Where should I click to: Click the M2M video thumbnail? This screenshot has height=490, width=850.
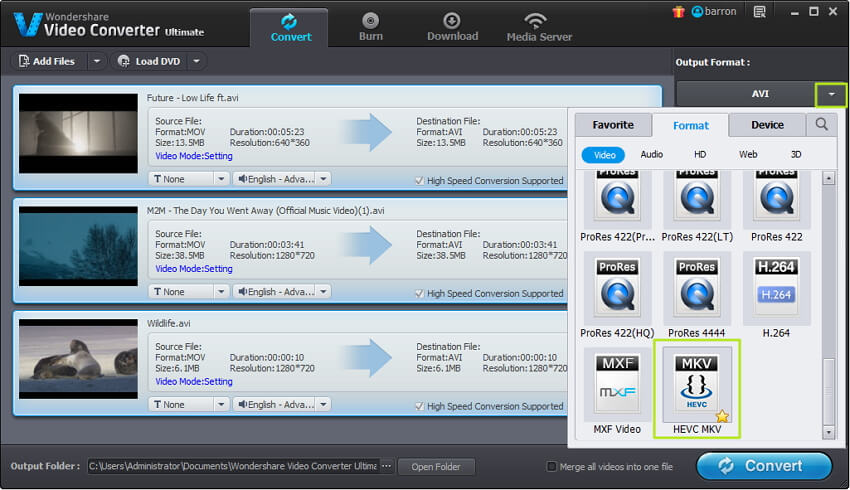click(79, 246)
